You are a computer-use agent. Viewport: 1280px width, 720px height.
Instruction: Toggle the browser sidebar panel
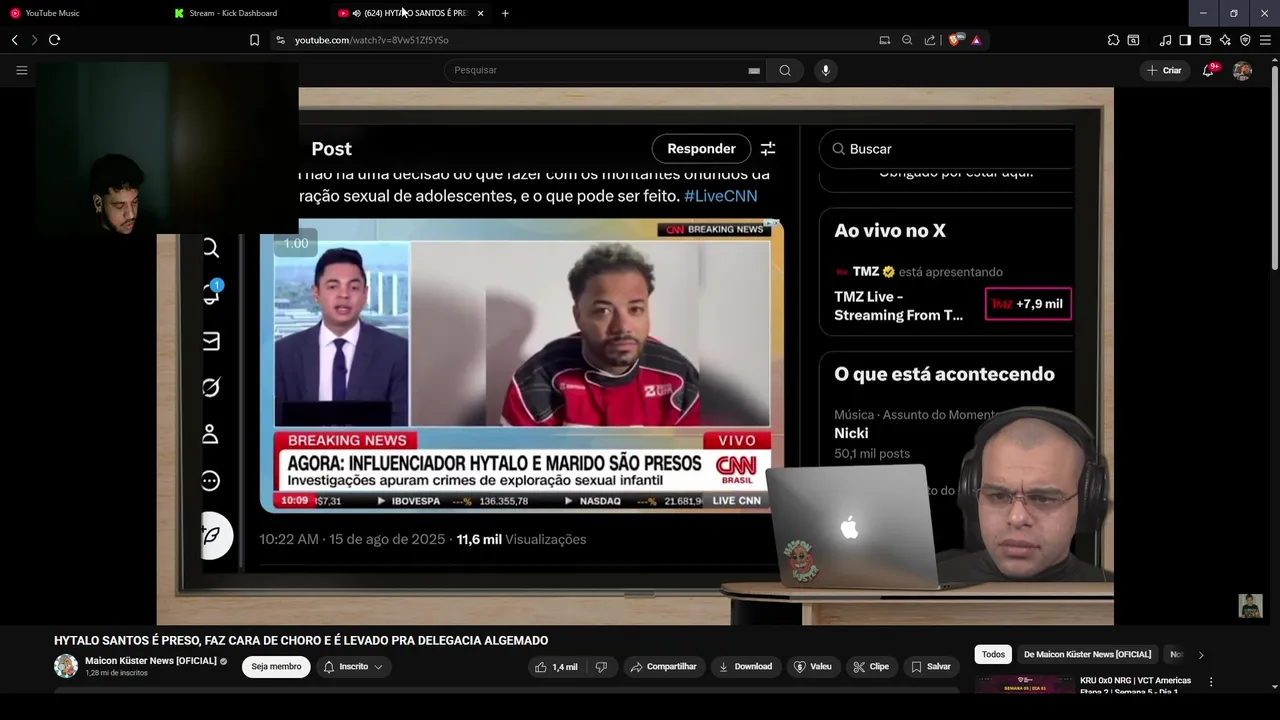point(1185,40)
